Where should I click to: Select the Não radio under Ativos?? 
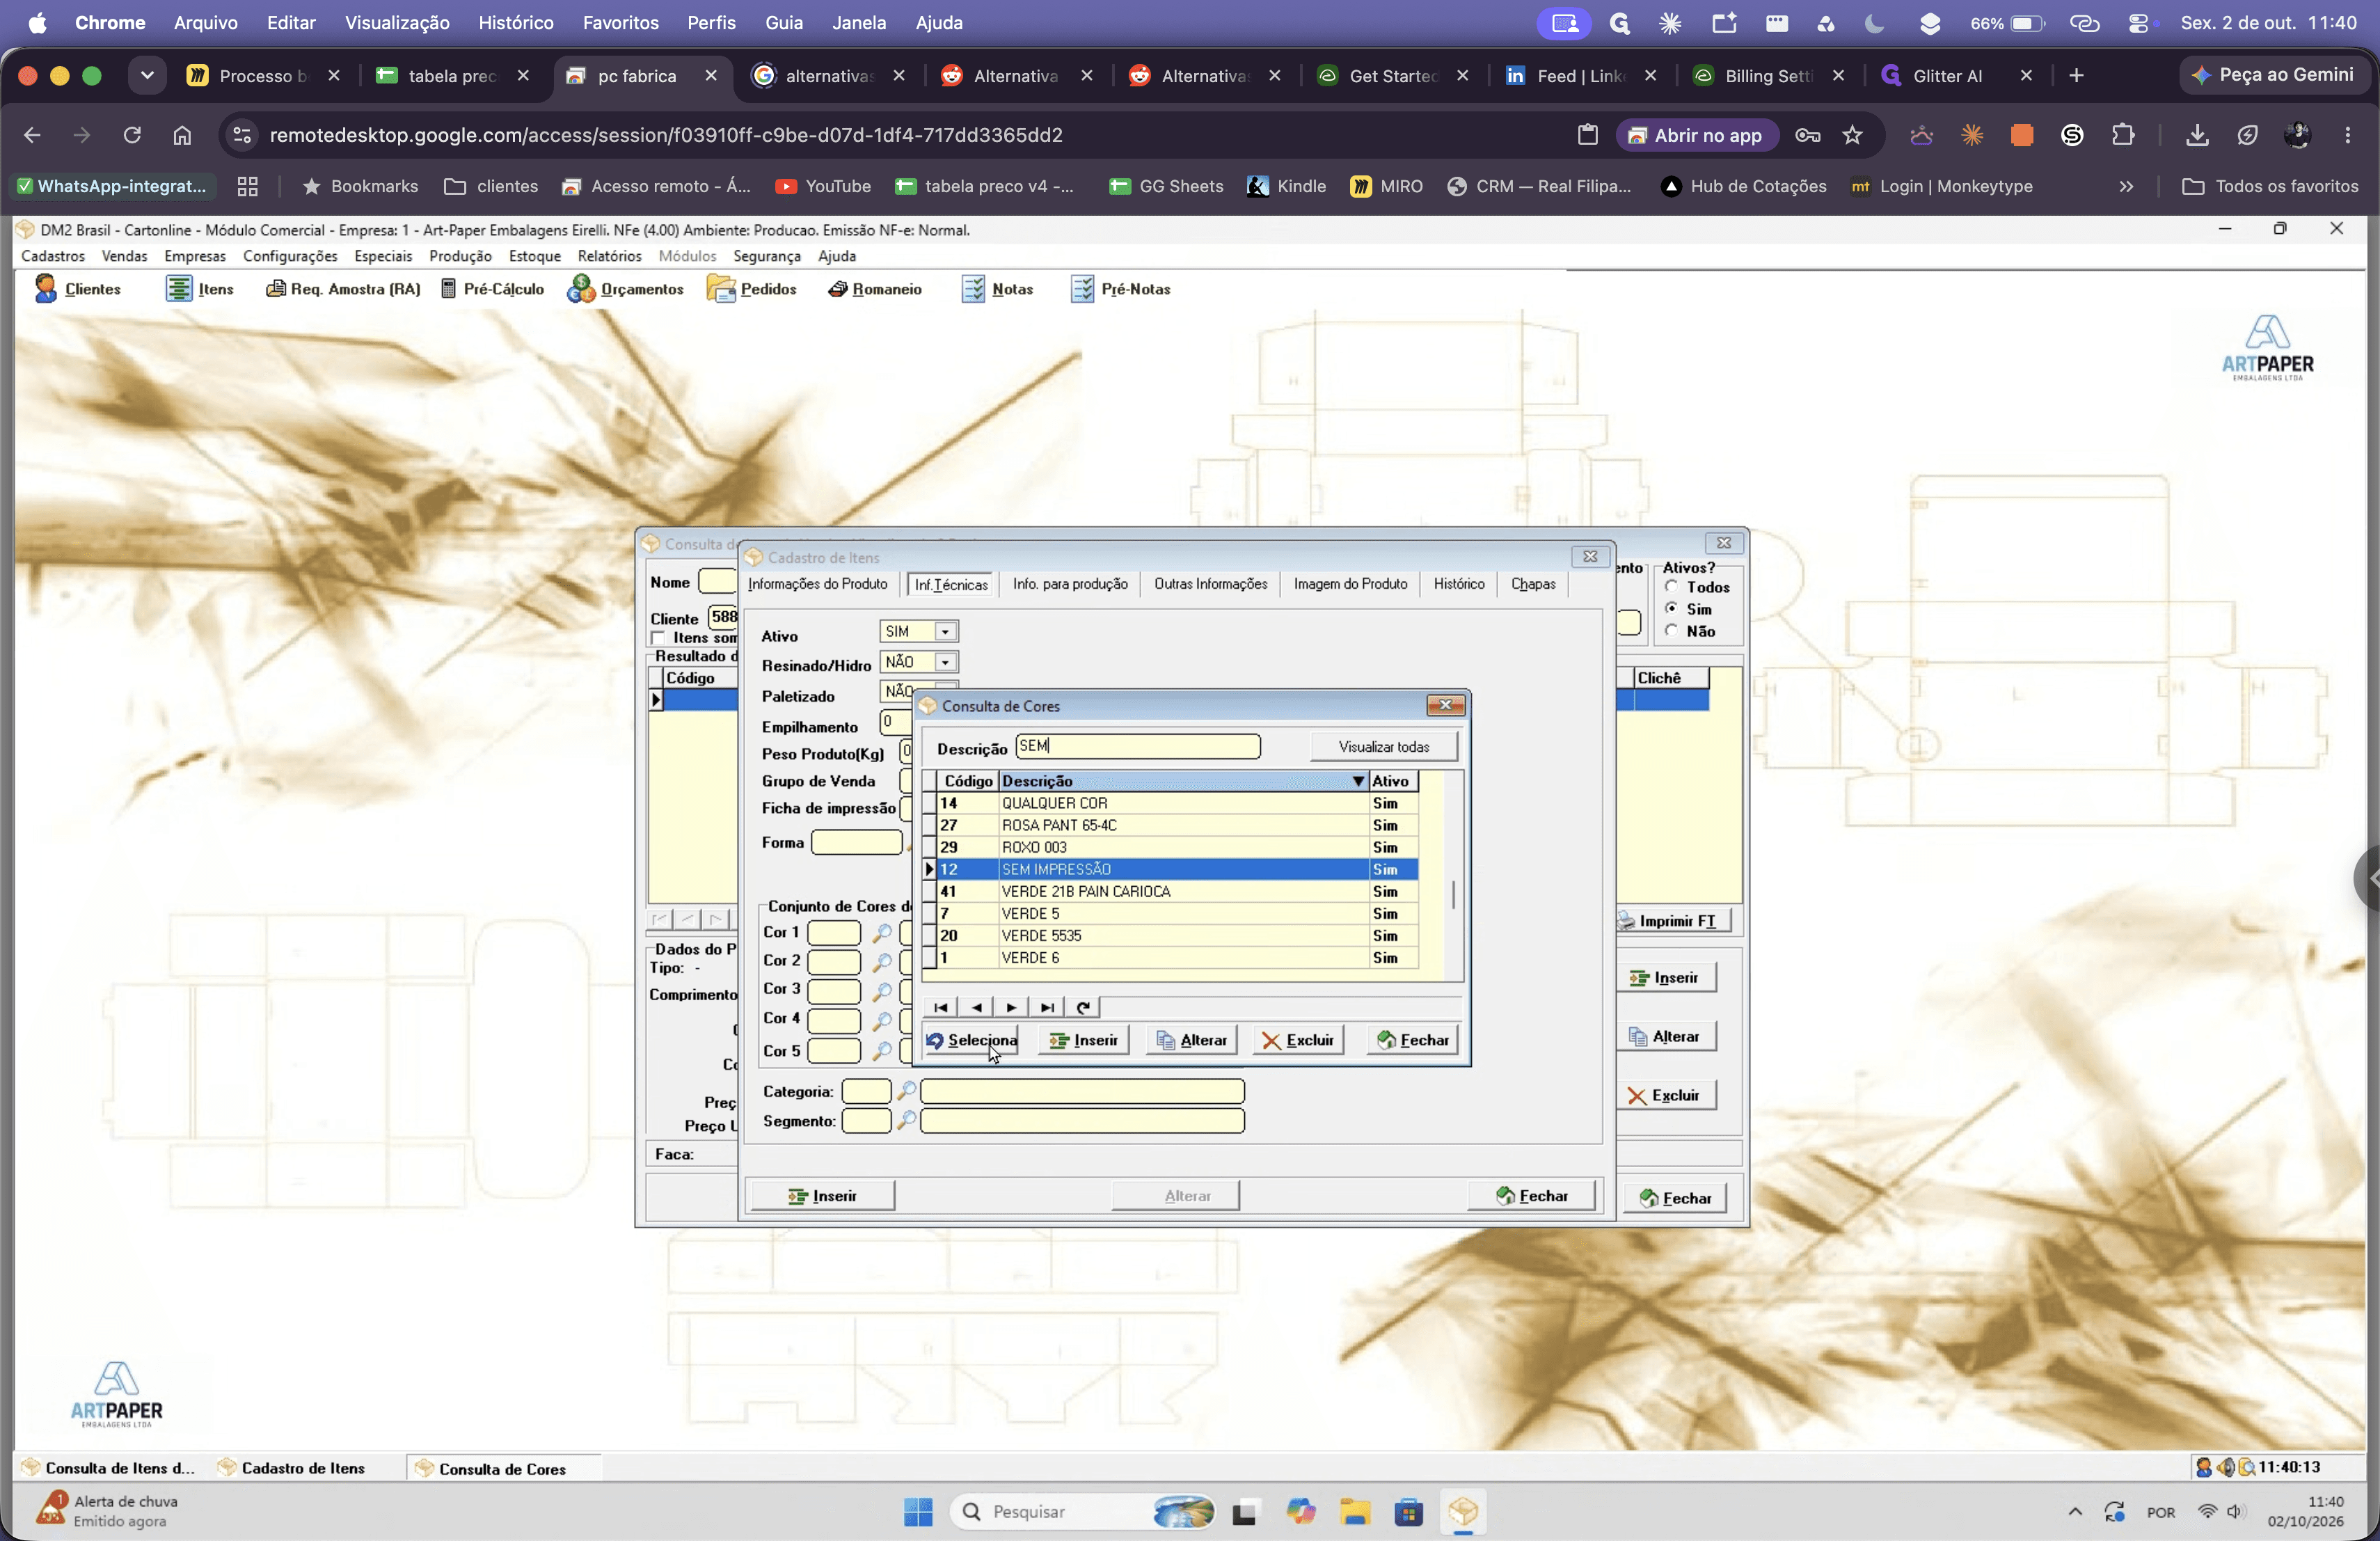coord(1671,631)
